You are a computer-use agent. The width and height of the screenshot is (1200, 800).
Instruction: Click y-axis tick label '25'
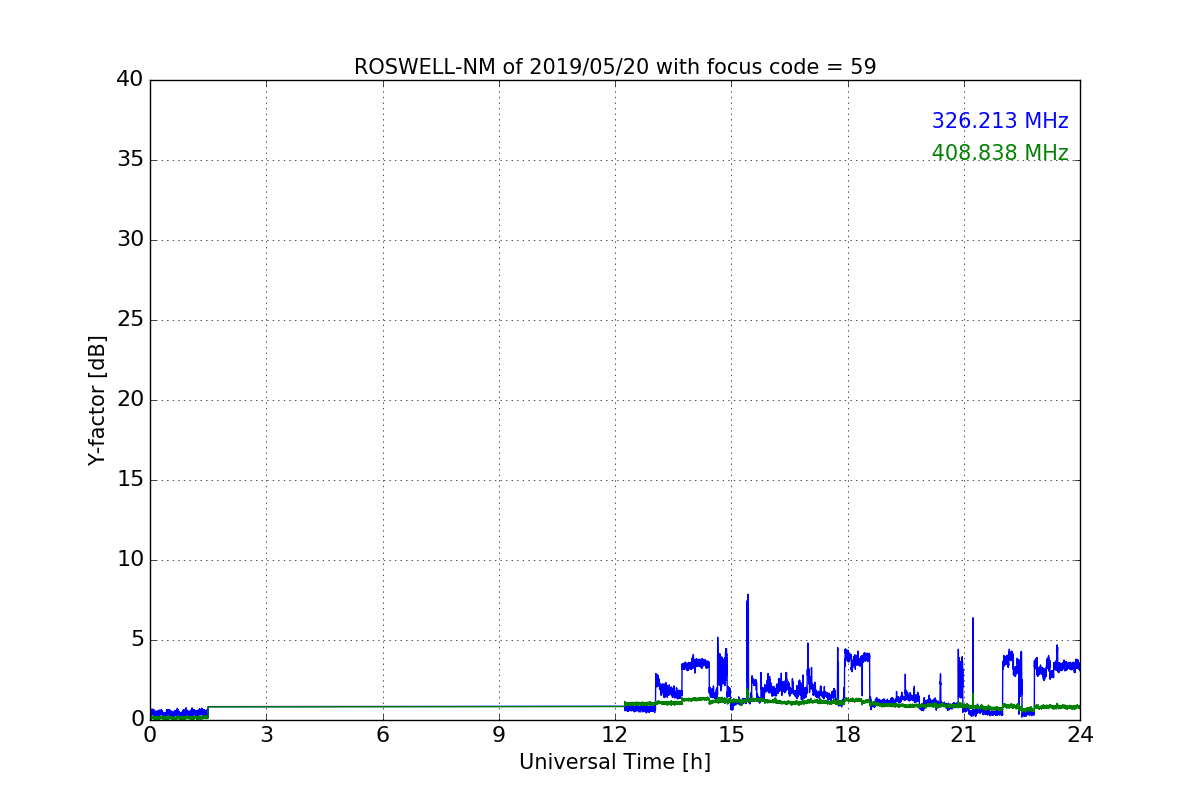coord(130,320)
